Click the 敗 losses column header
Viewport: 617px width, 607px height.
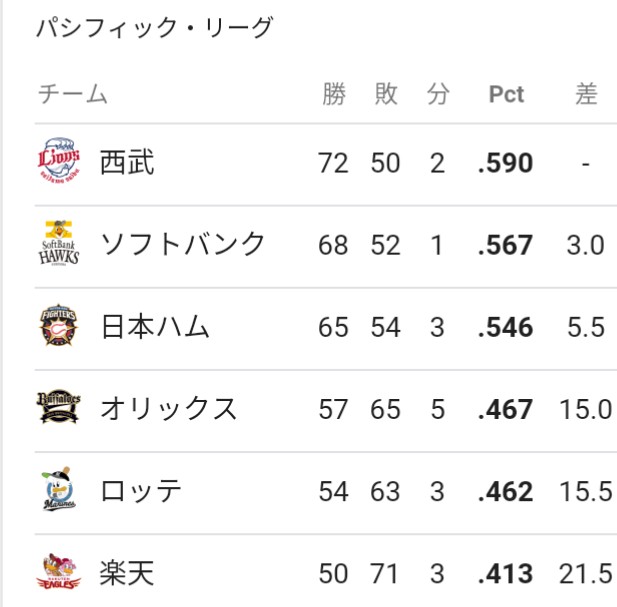[x=386, y=94]
